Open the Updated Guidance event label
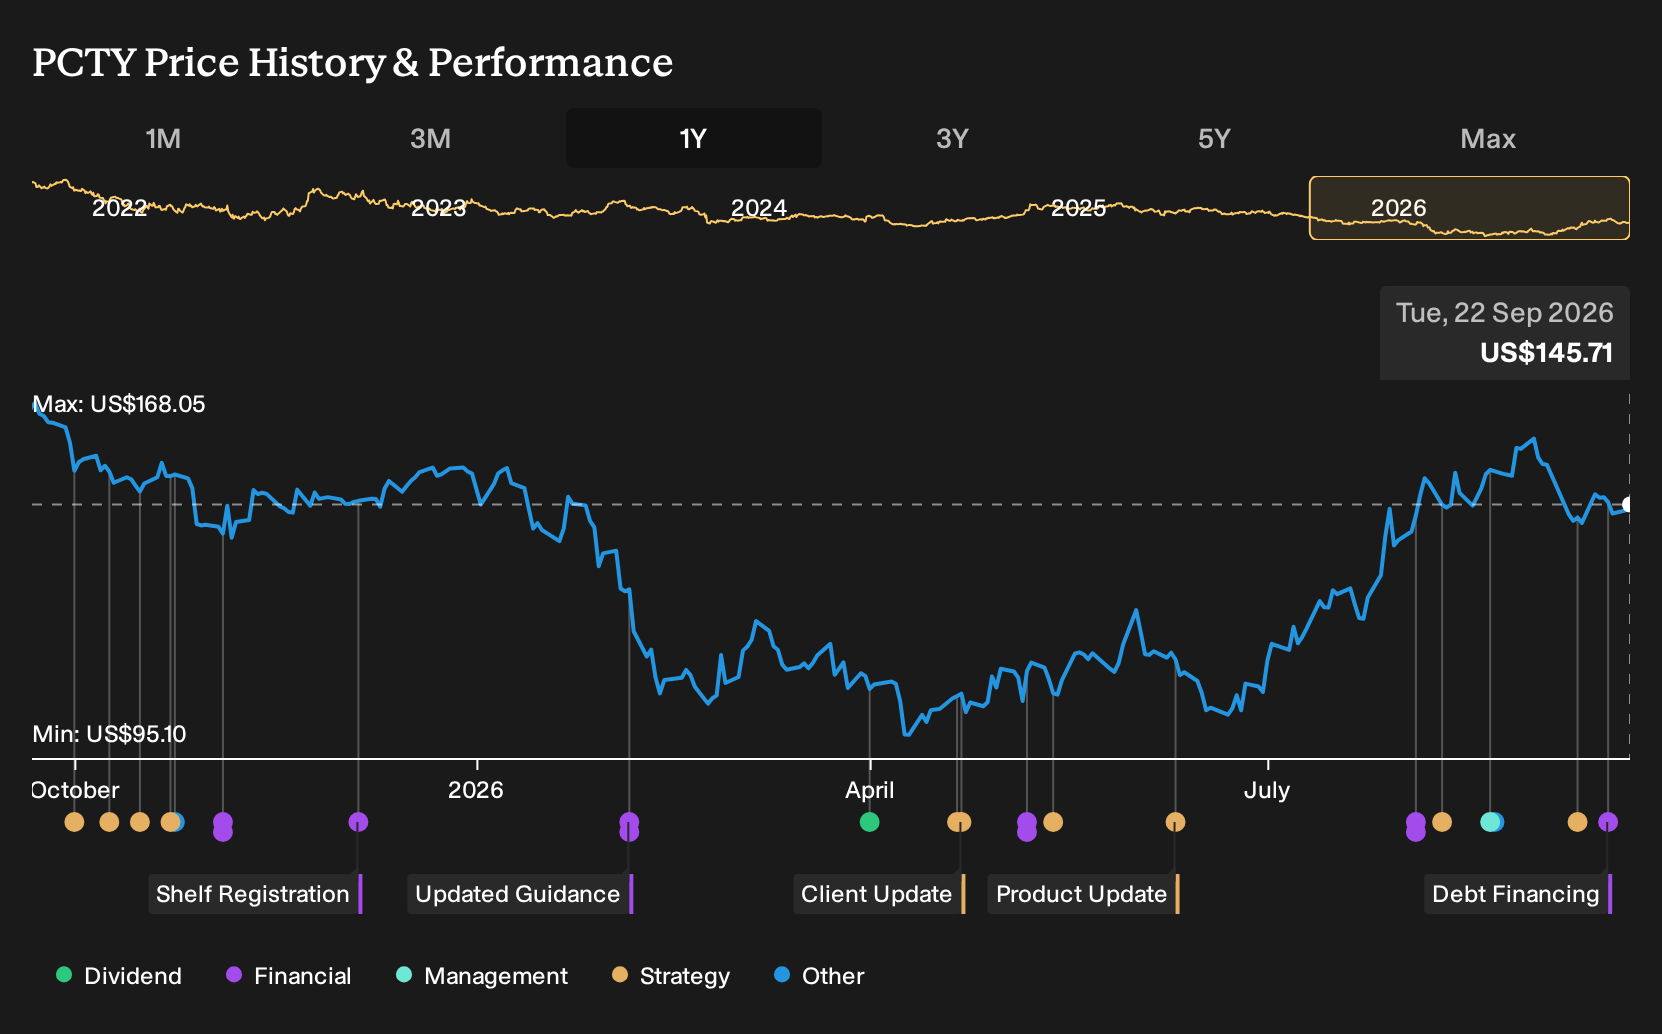Image resolution: width=1662 pixels, height=1034 pixels. [x=520, y=894]
